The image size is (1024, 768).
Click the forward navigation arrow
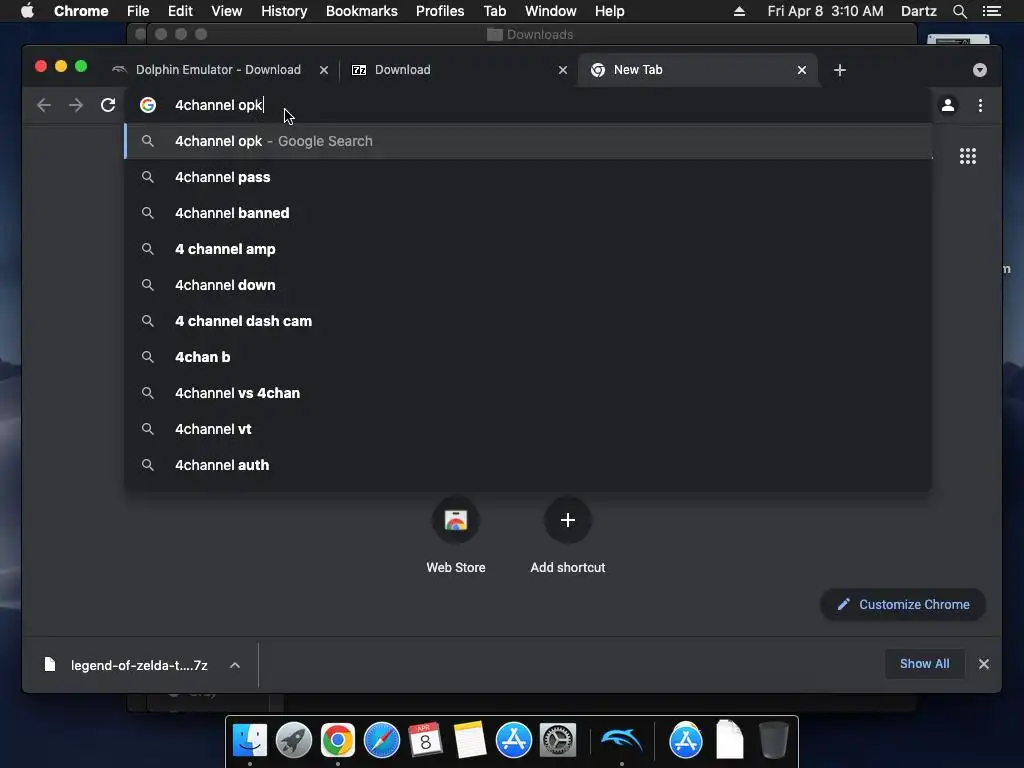76,105
